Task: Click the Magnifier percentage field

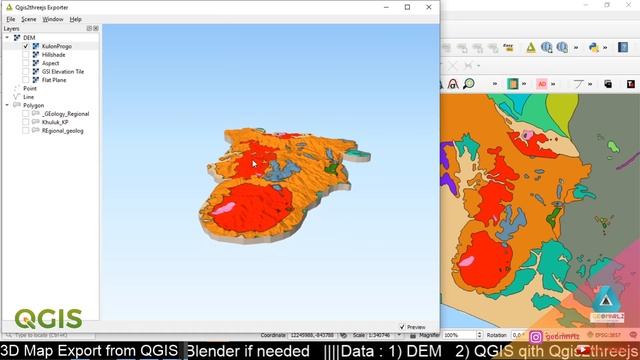Action: pyautogui.click(x=459, y=335)
